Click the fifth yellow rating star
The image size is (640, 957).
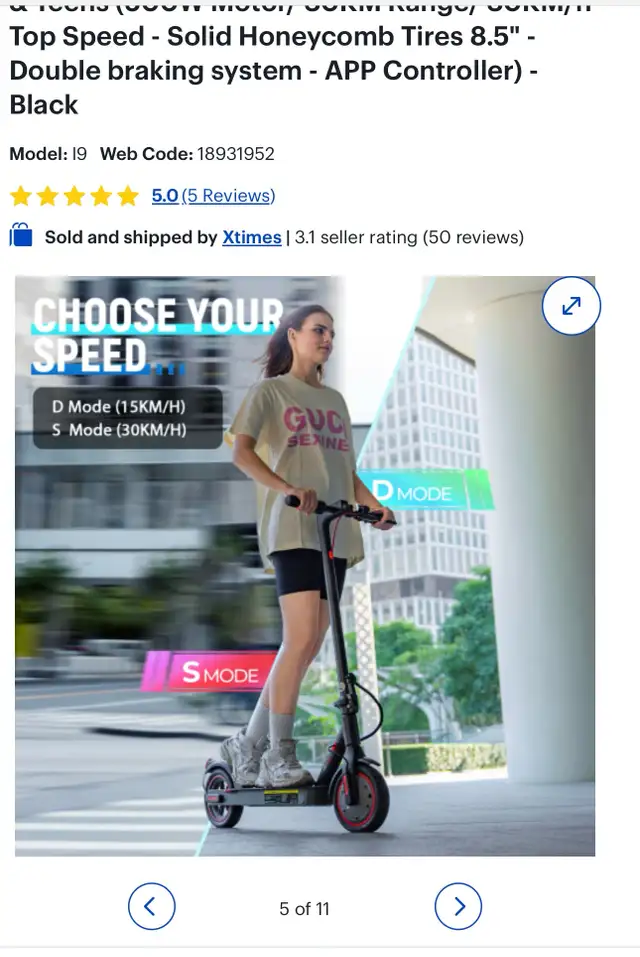click(128, 197)
